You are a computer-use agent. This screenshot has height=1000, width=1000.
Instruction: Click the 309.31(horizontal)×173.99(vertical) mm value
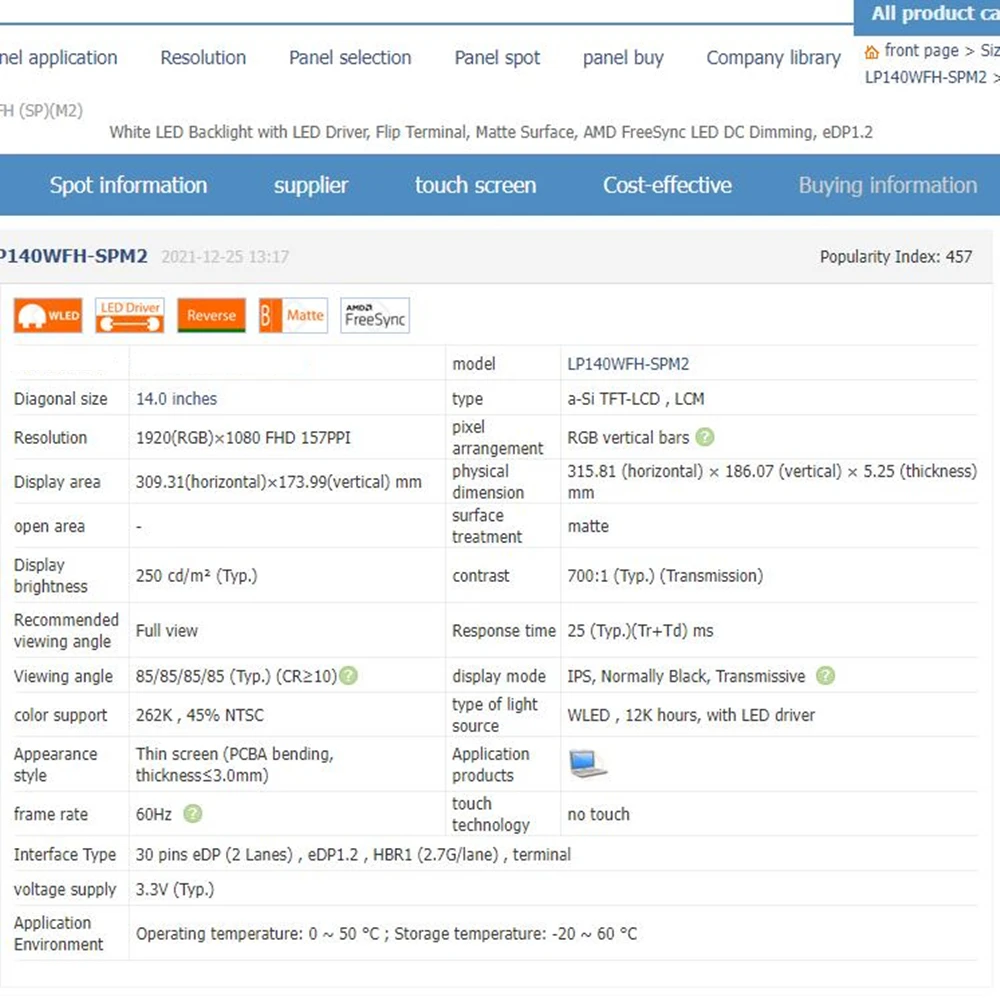(x=279, y=482)
